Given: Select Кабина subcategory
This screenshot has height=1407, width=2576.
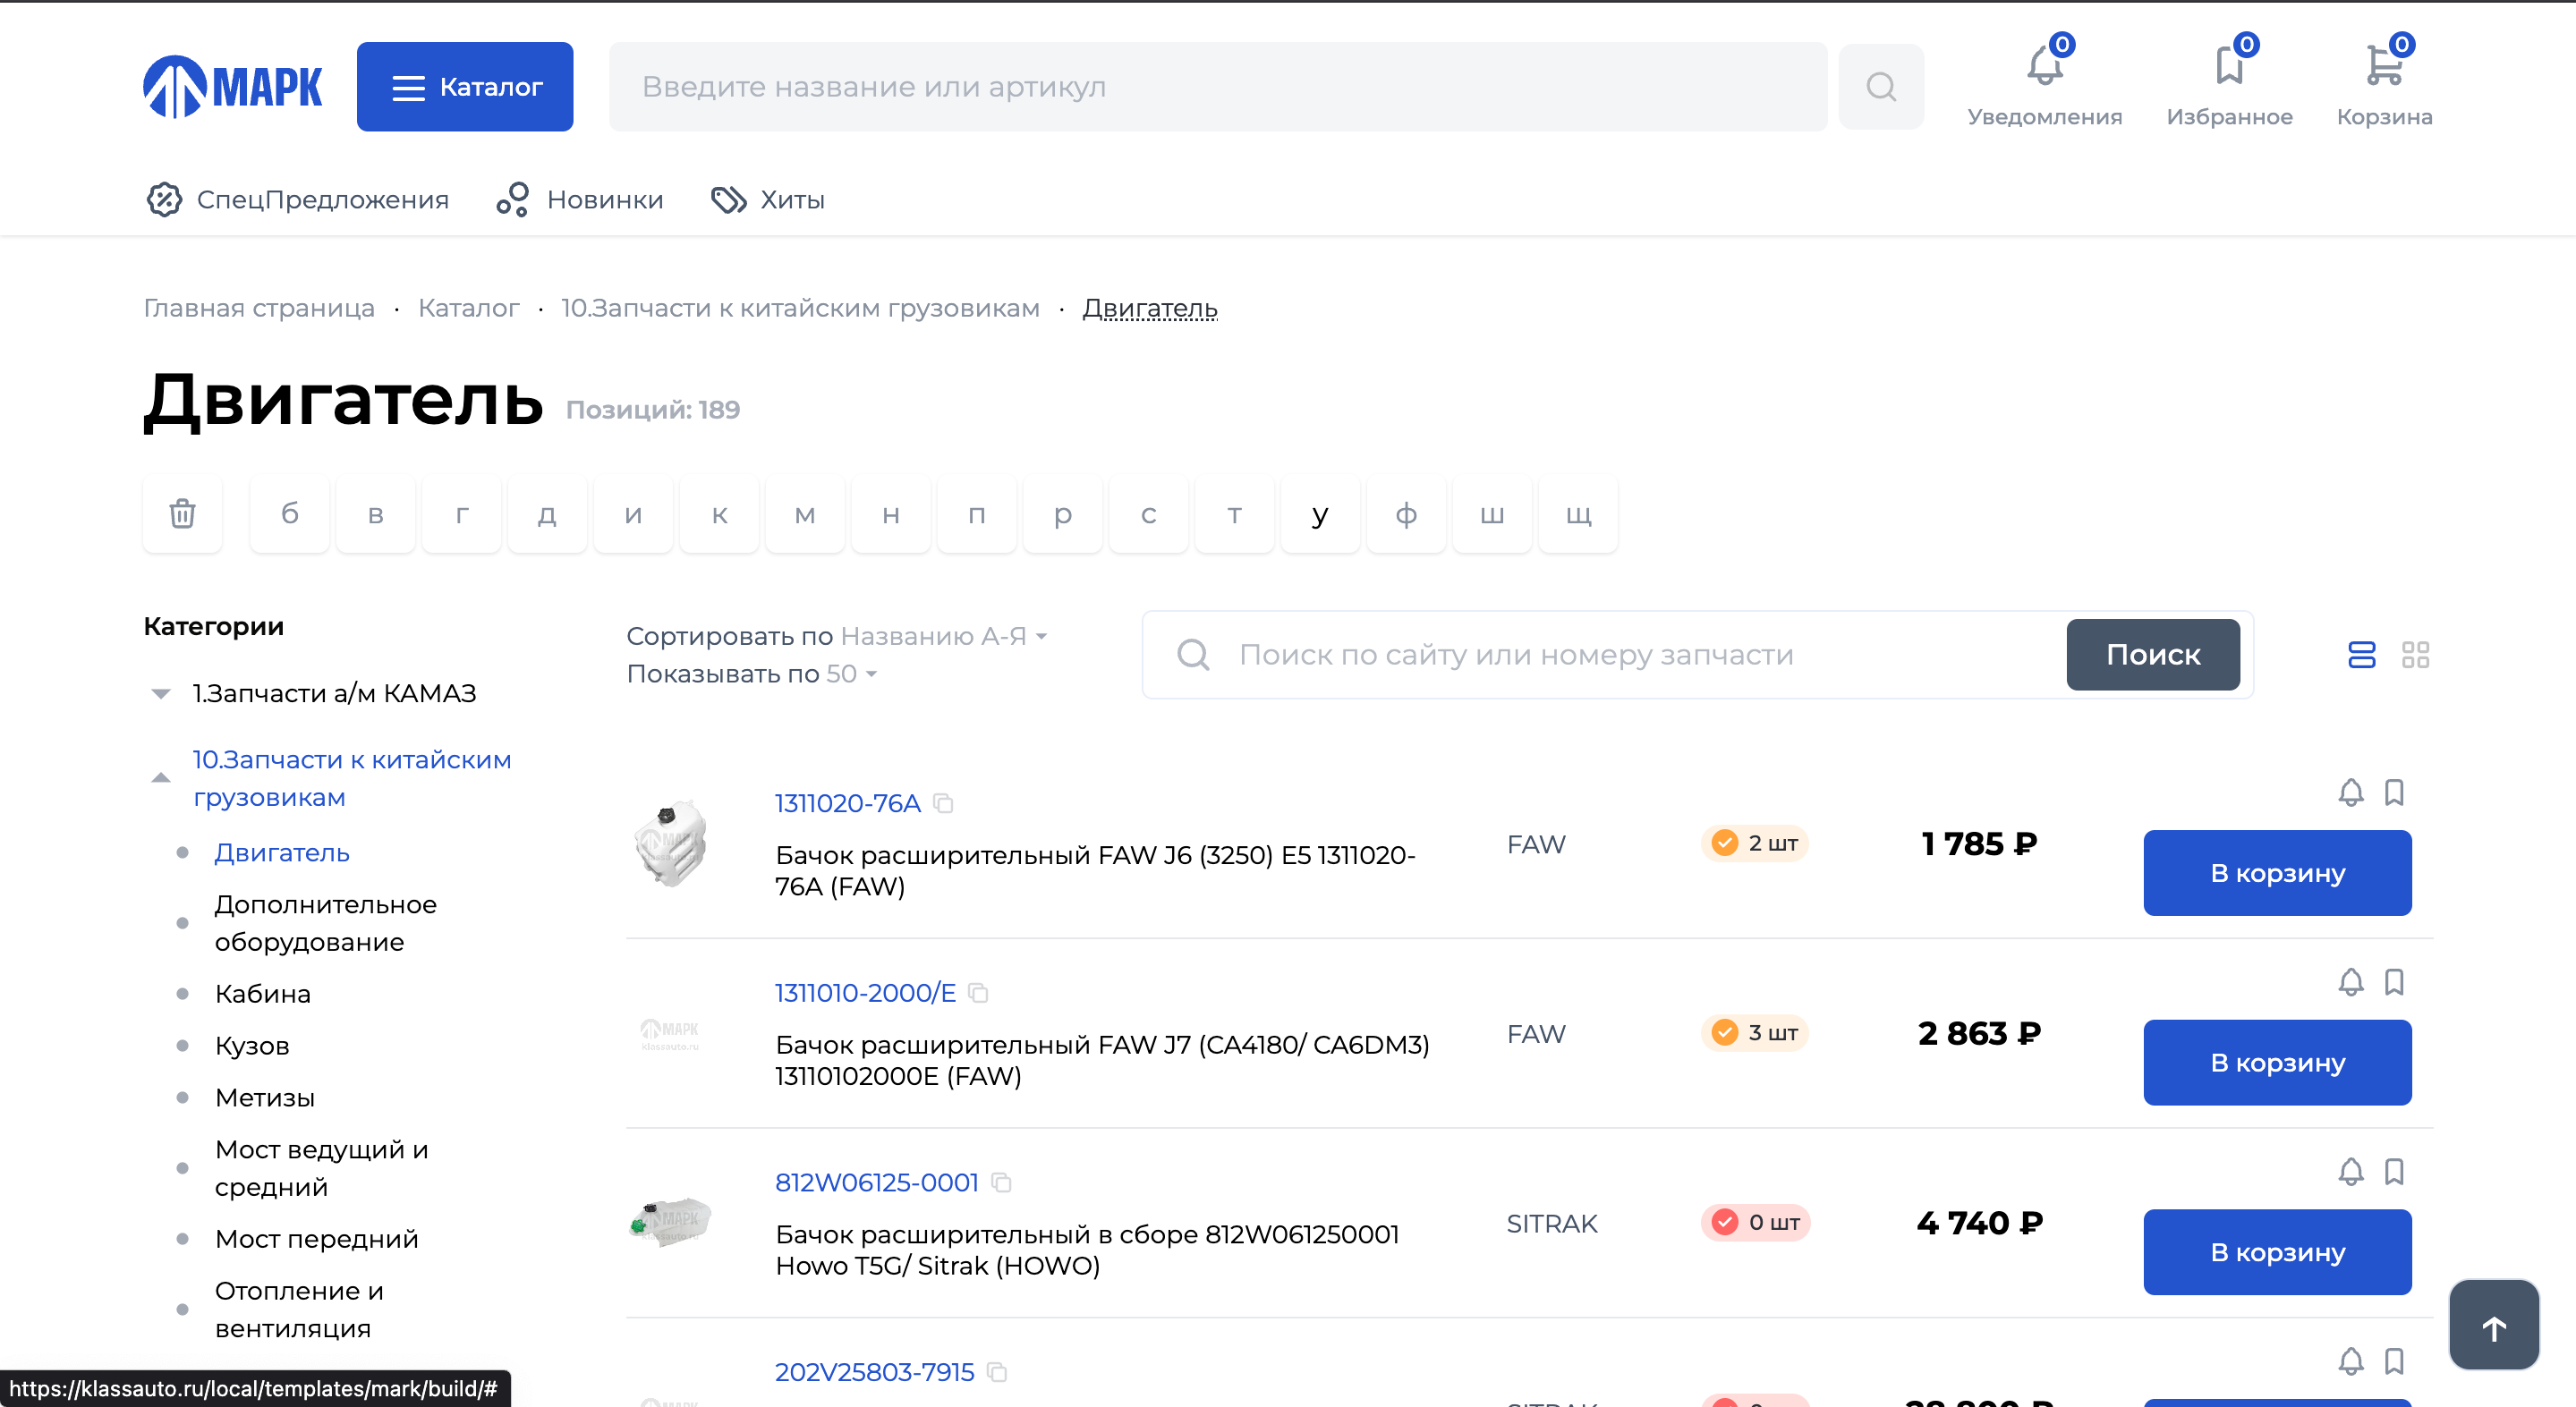Looking at the screenshot, I should coord(263,994).
